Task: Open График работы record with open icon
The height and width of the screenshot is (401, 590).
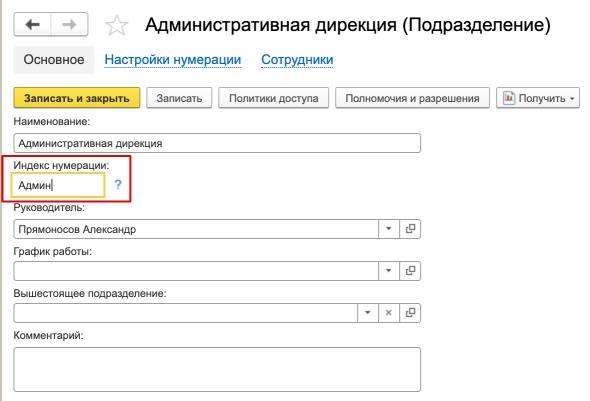Action: click(410, 271)
